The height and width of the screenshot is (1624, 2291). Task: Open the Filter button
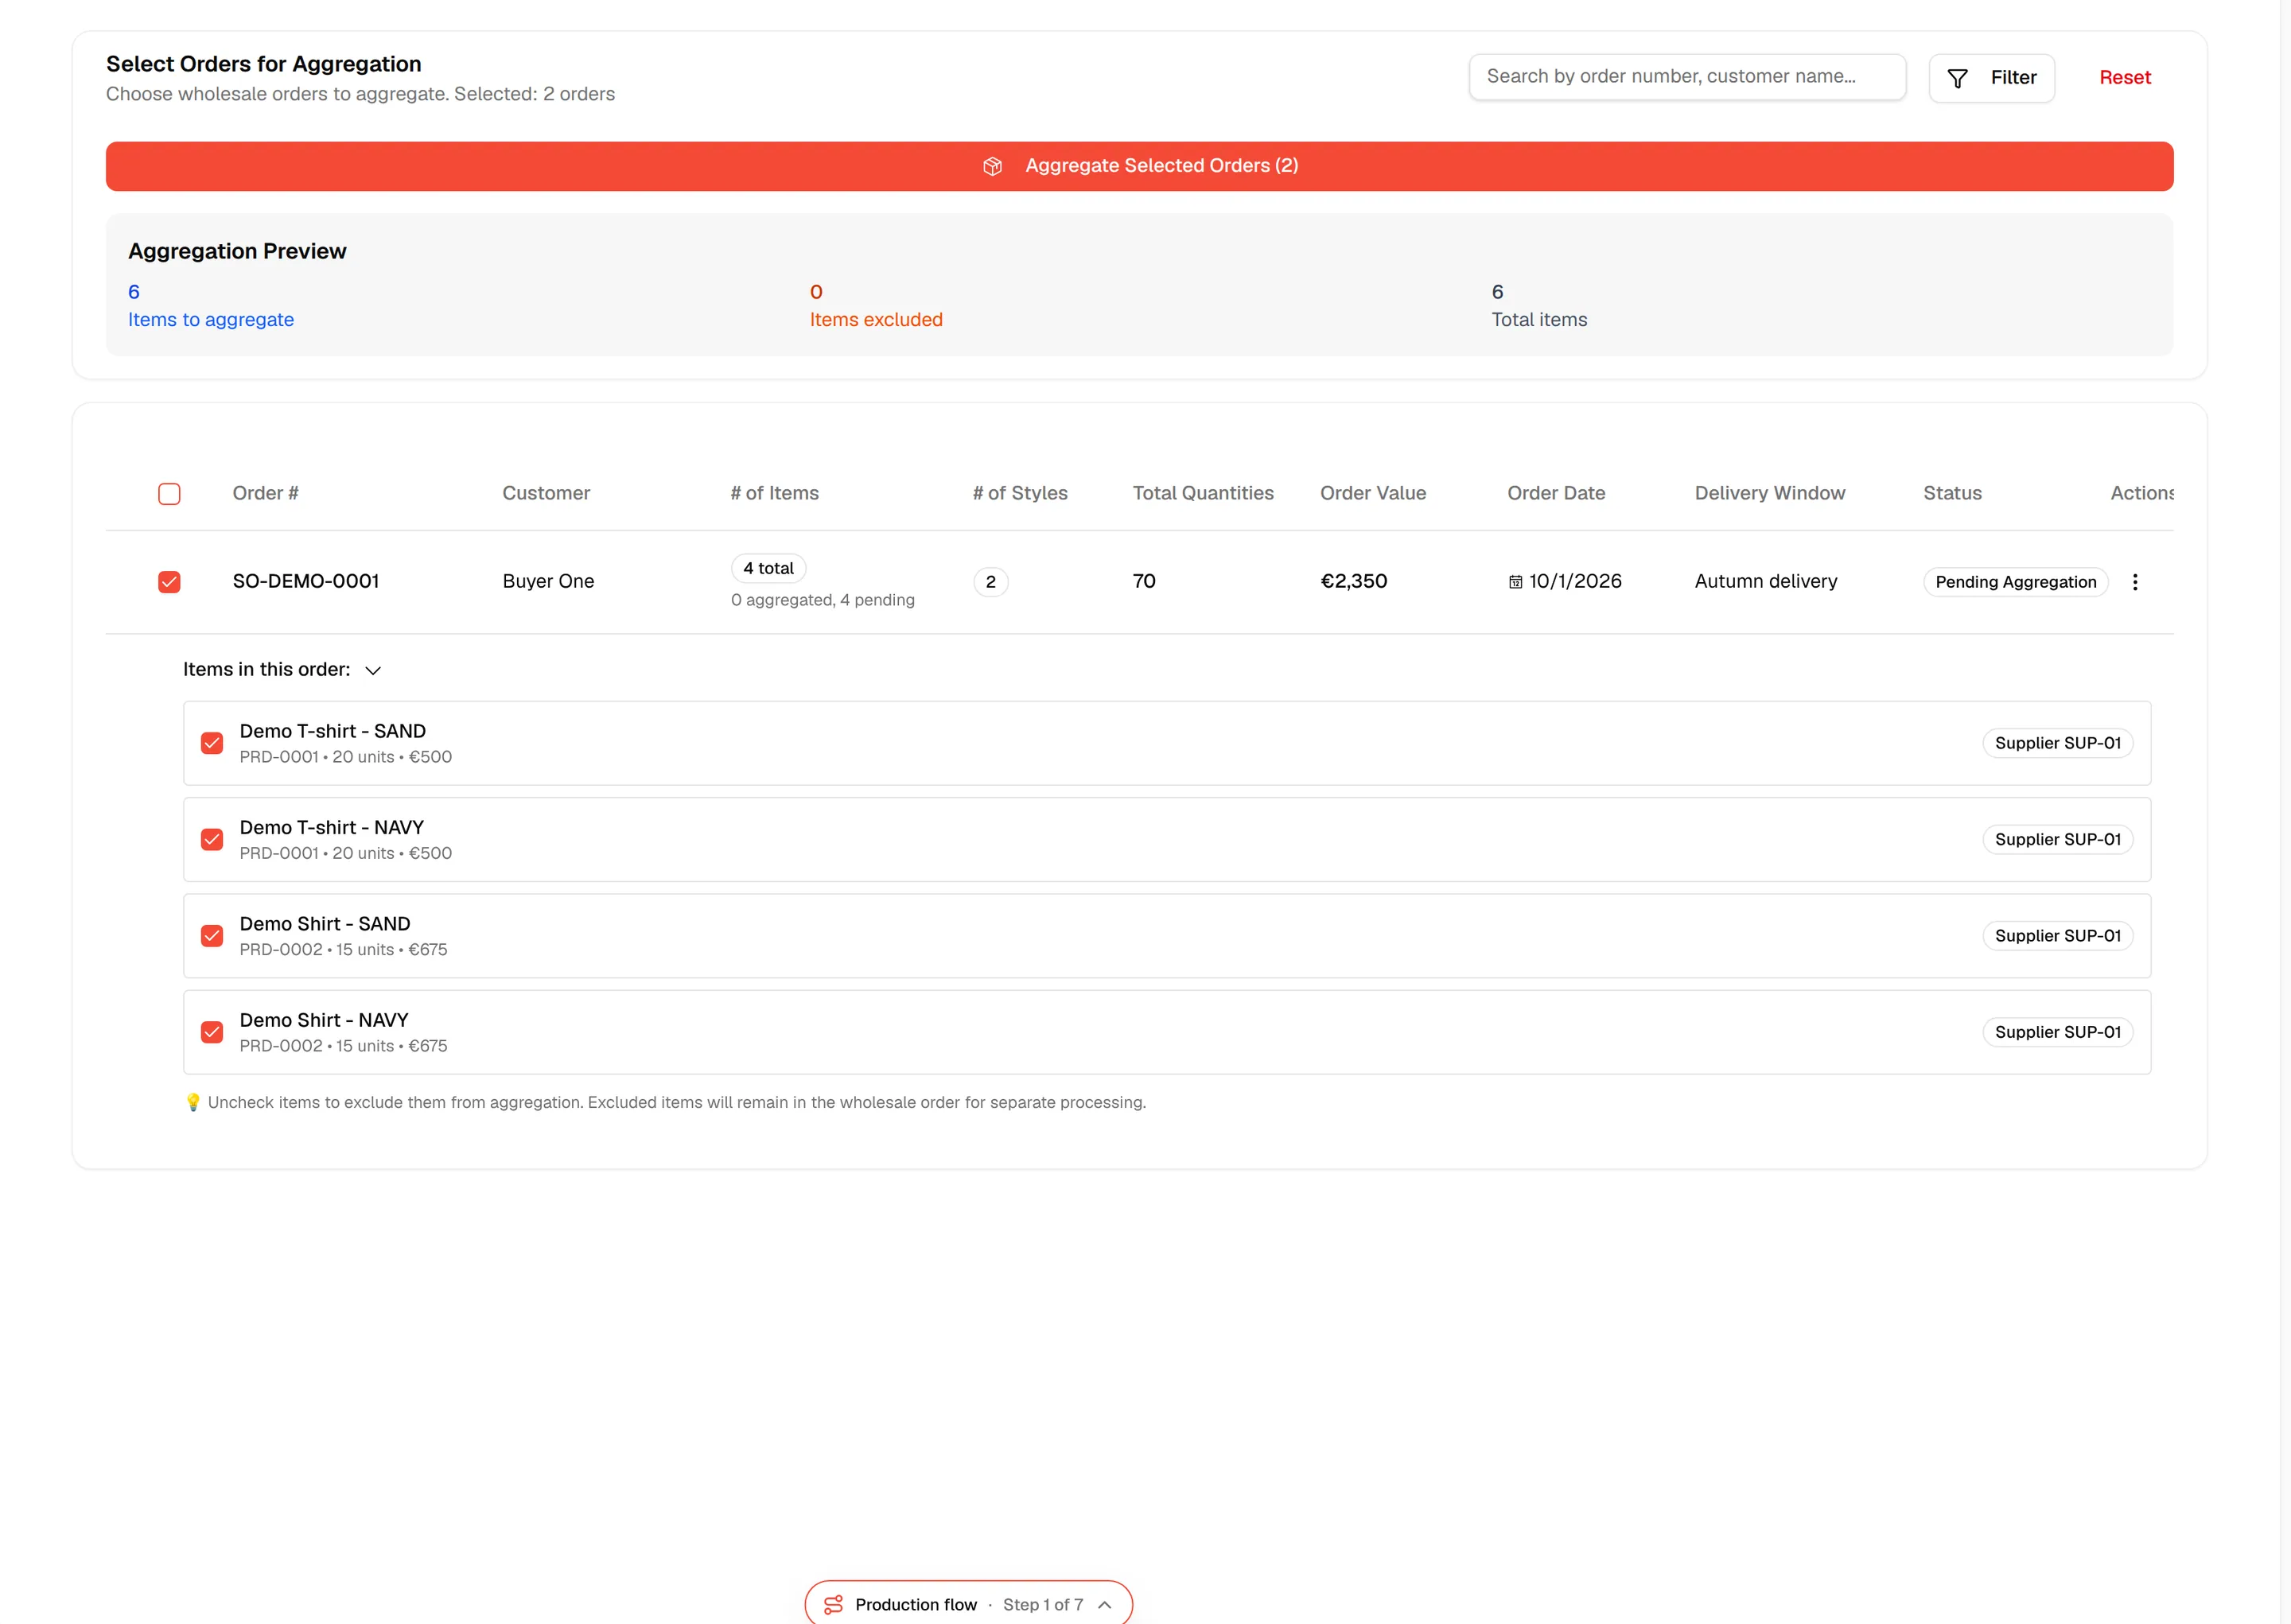click(x=1991, y=78)
